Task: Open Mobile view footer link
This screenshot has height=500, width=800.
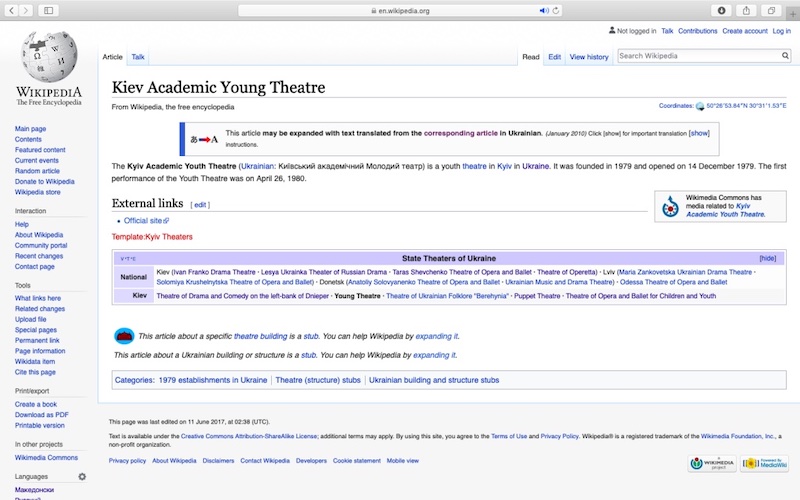Action: 403,460
